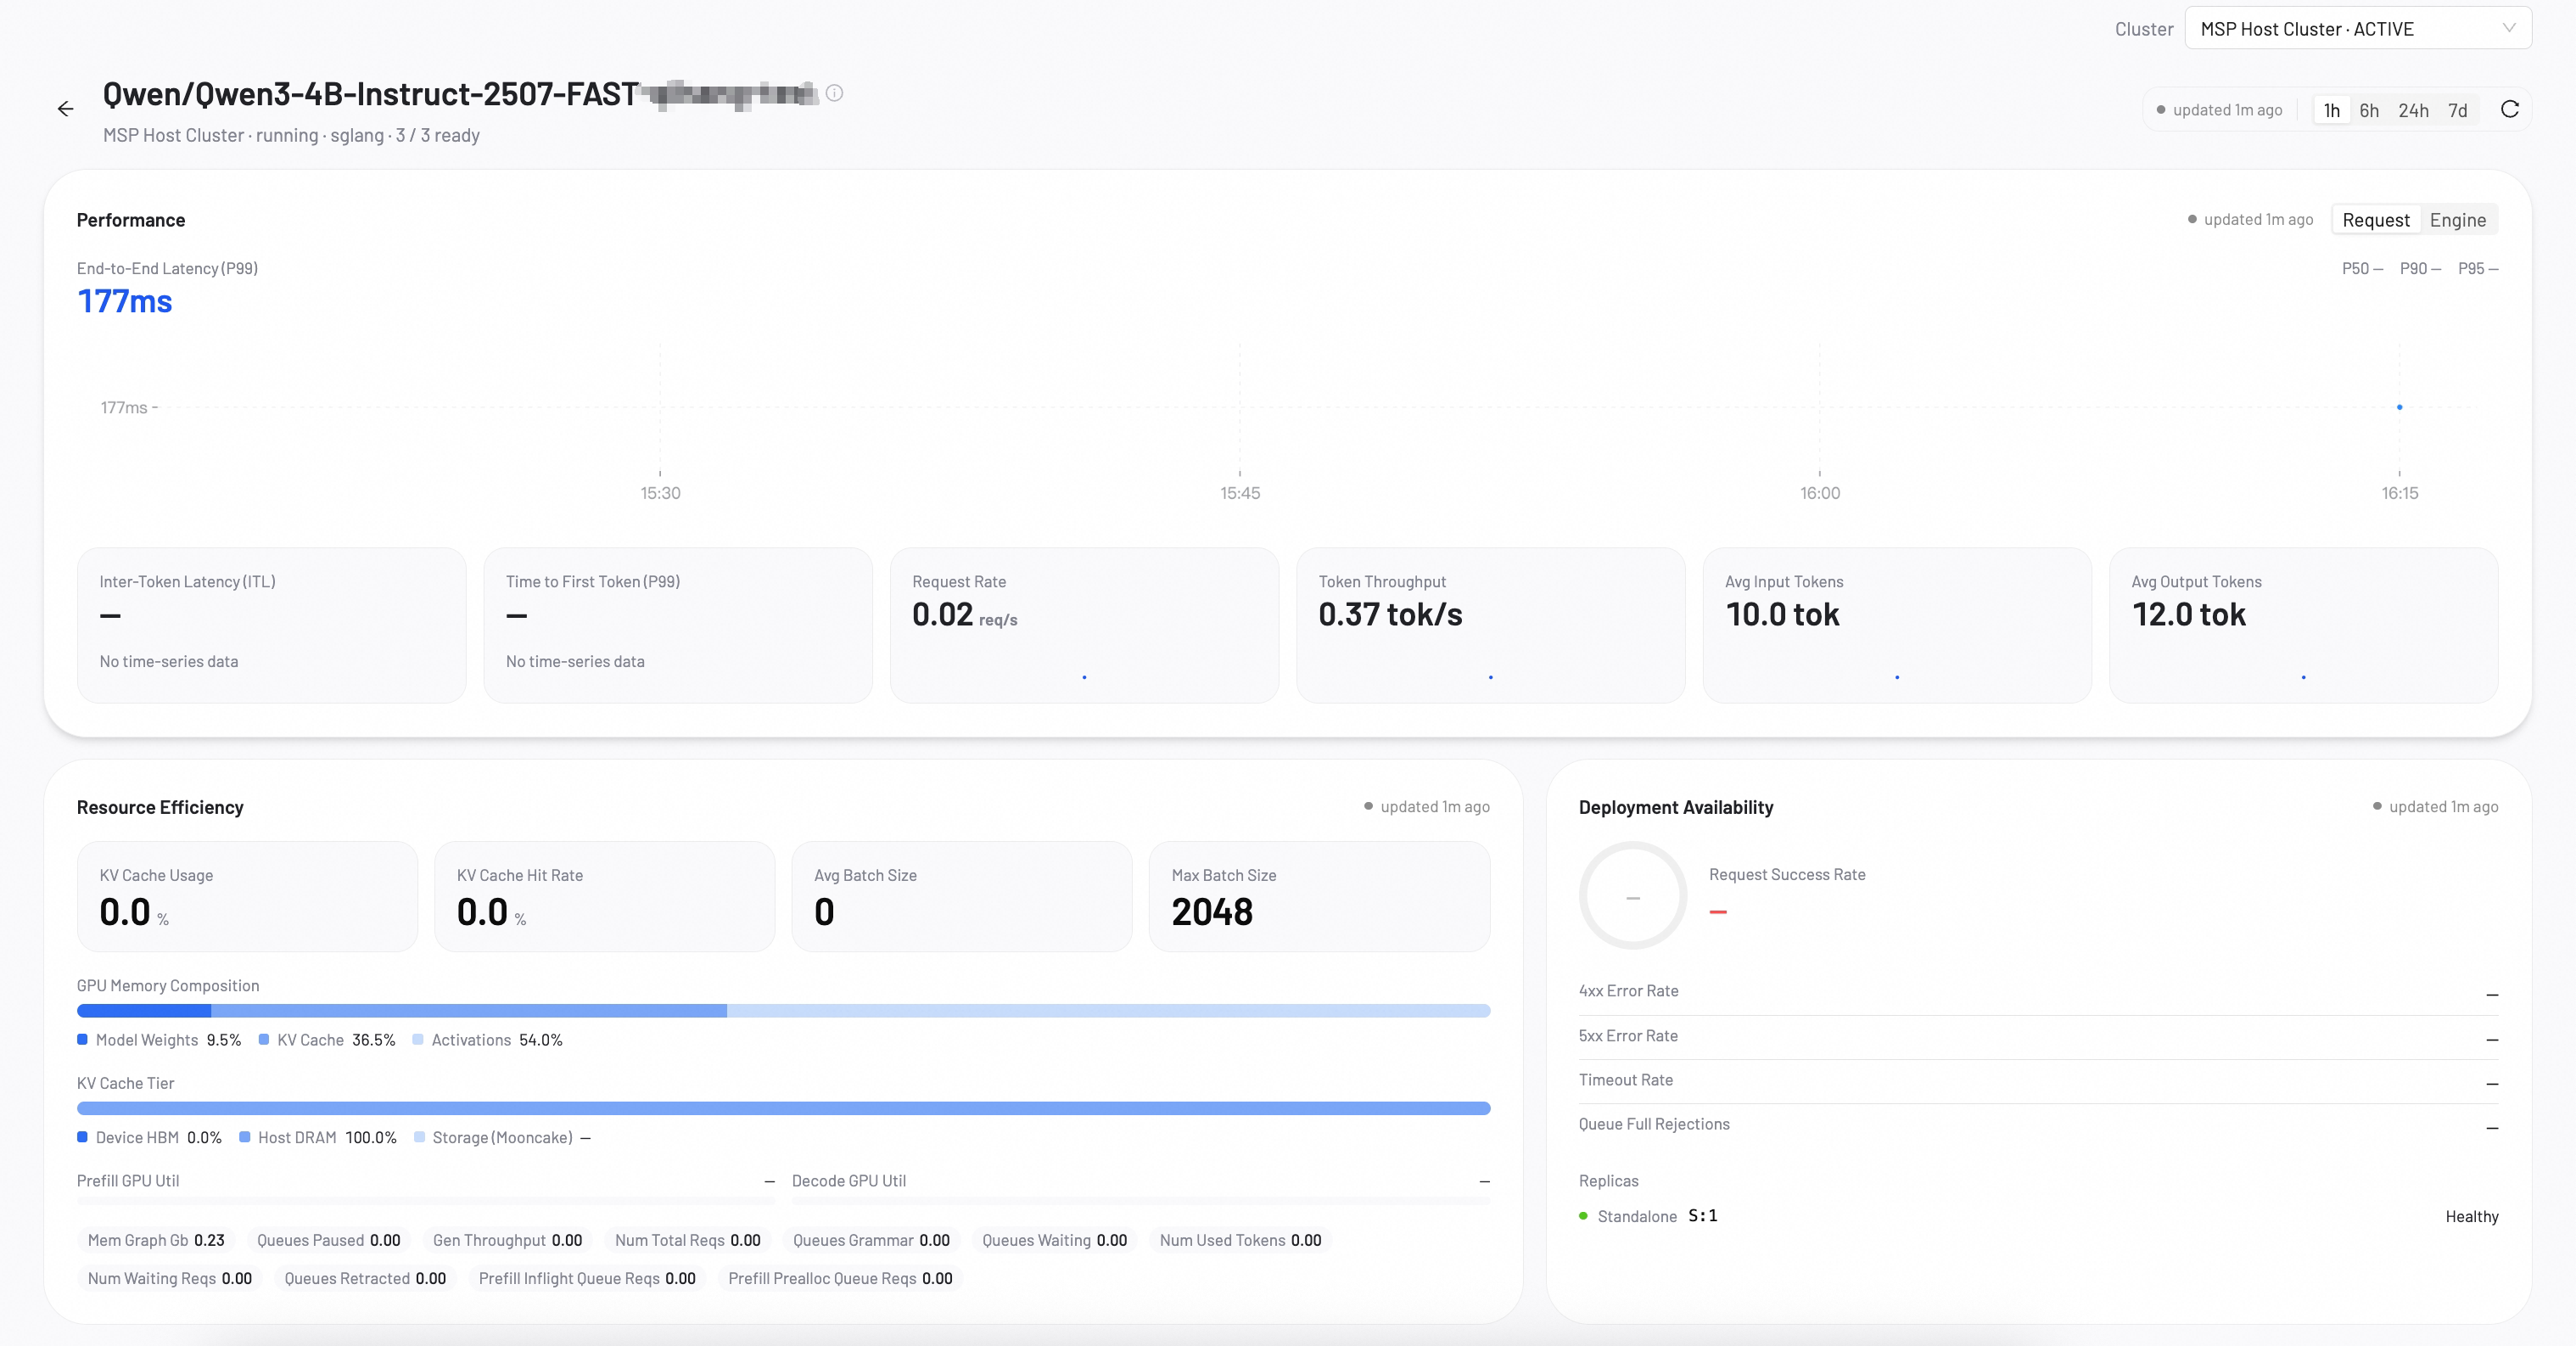Click the KV Cache 36.5% legend swatch
2576x1346 pixels.
[x=263, y=1039]
